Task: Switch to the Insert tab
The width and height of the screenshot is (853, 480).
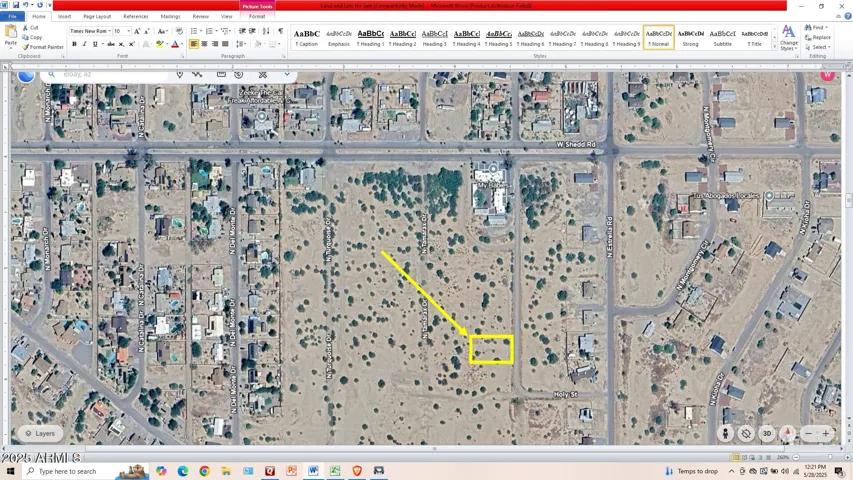Action: coord(64,16)
